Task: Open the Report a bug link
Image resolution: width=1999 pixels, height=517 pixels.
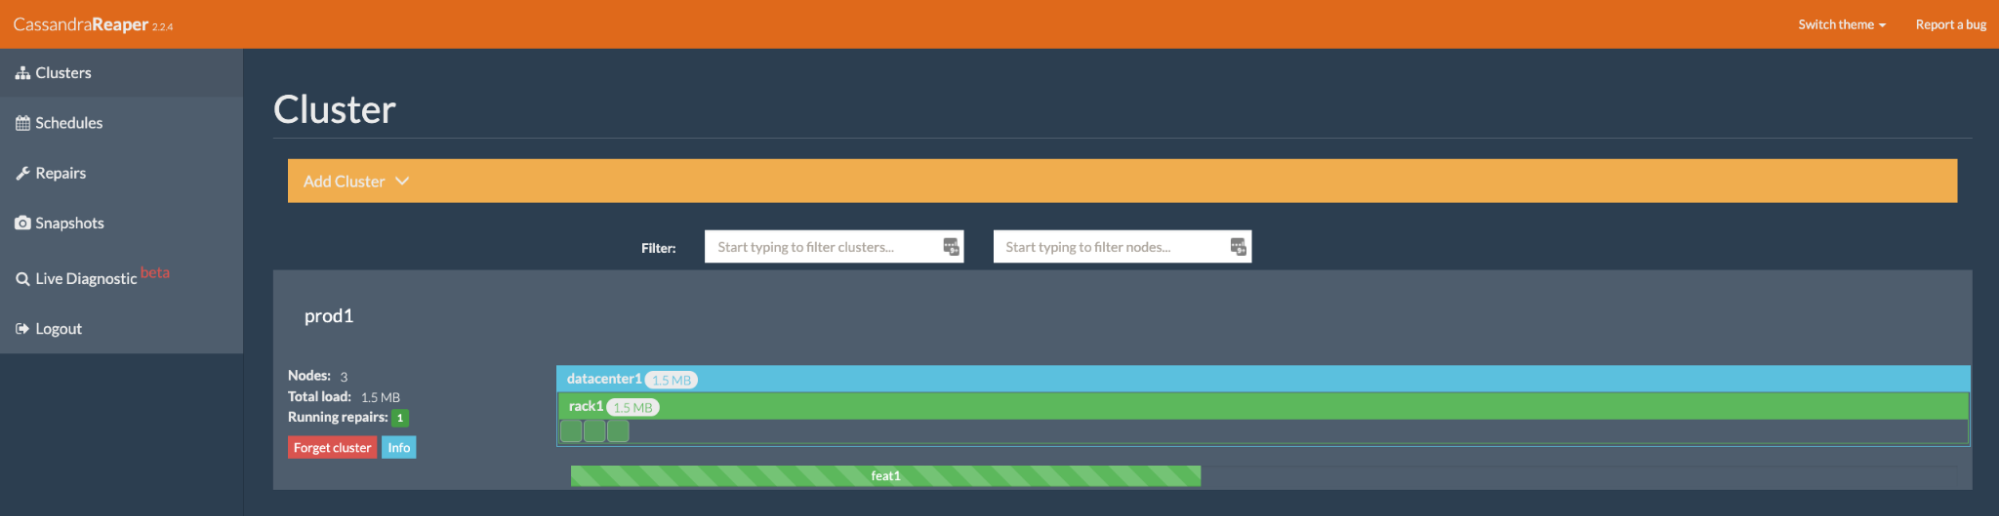Action: coord(1950,25)
